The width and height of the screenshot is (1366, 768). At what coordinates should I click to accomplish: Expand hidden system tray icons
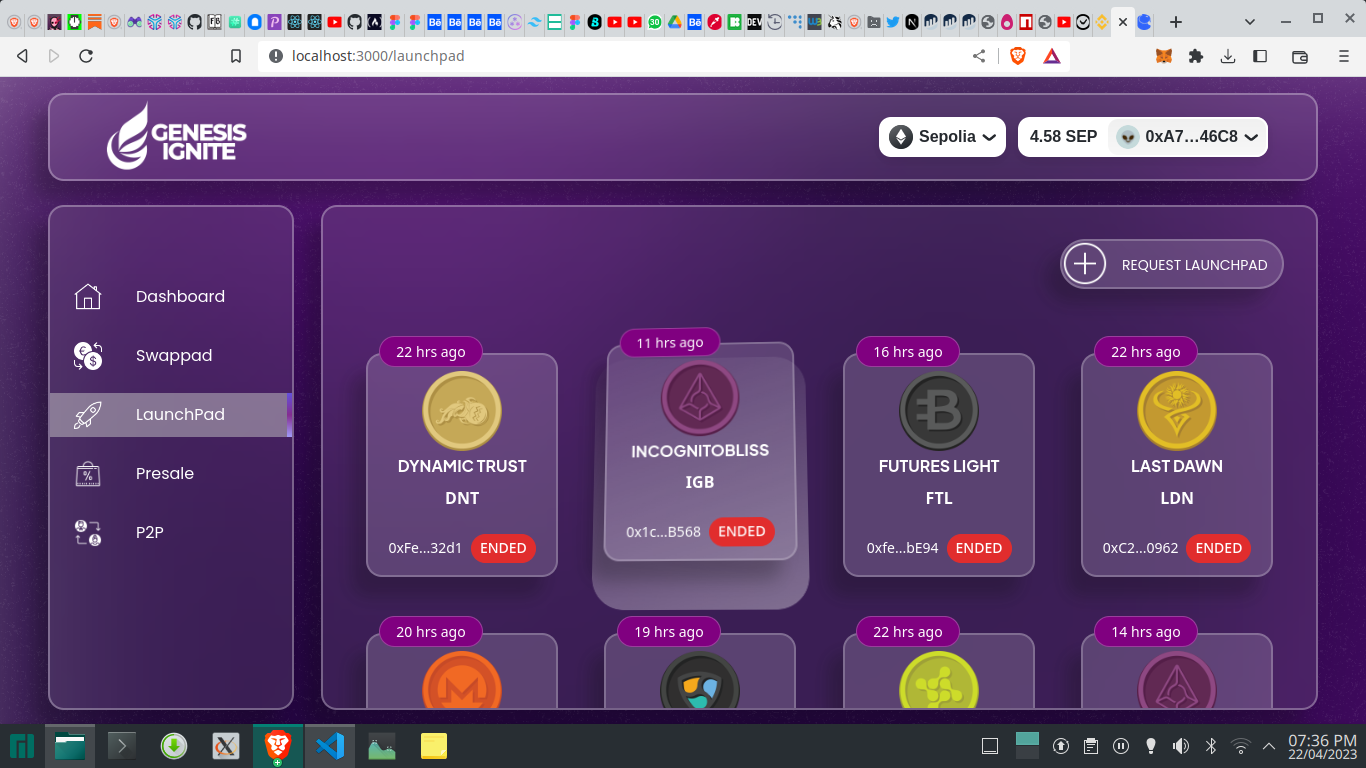click(x=1269, y=746)
